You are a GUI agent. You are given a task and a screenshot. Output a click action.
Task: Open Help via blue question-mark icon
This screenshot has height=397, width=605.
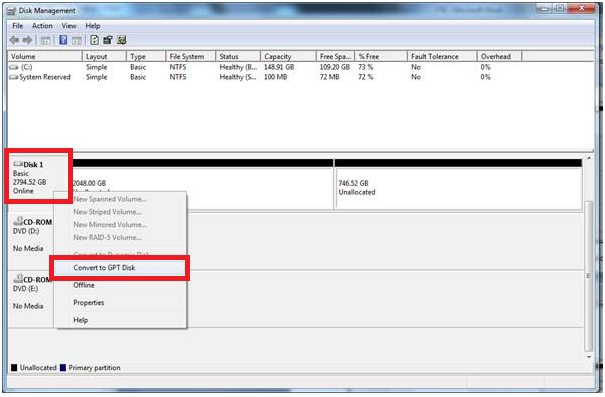[x=63, y=40]
